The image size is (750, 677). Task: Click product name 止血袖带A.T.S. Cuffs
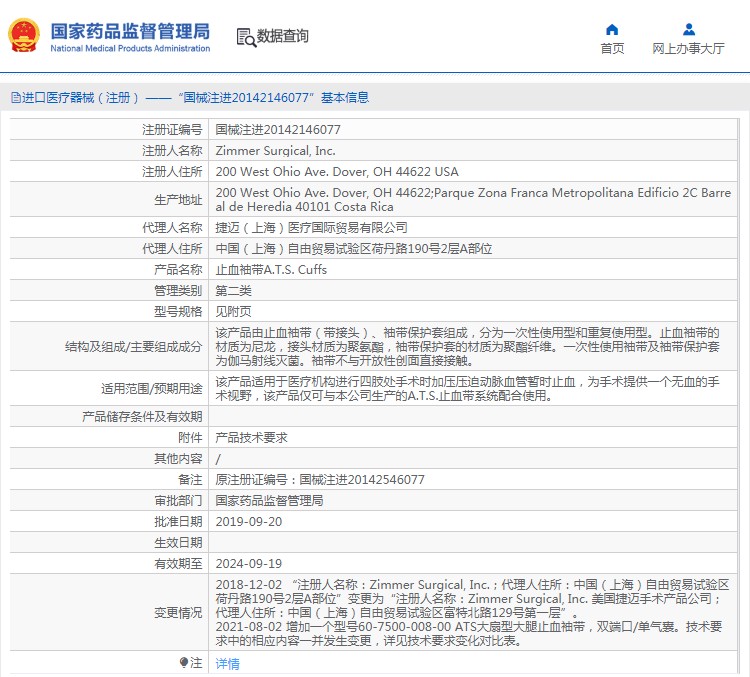[x=271, y=270]
